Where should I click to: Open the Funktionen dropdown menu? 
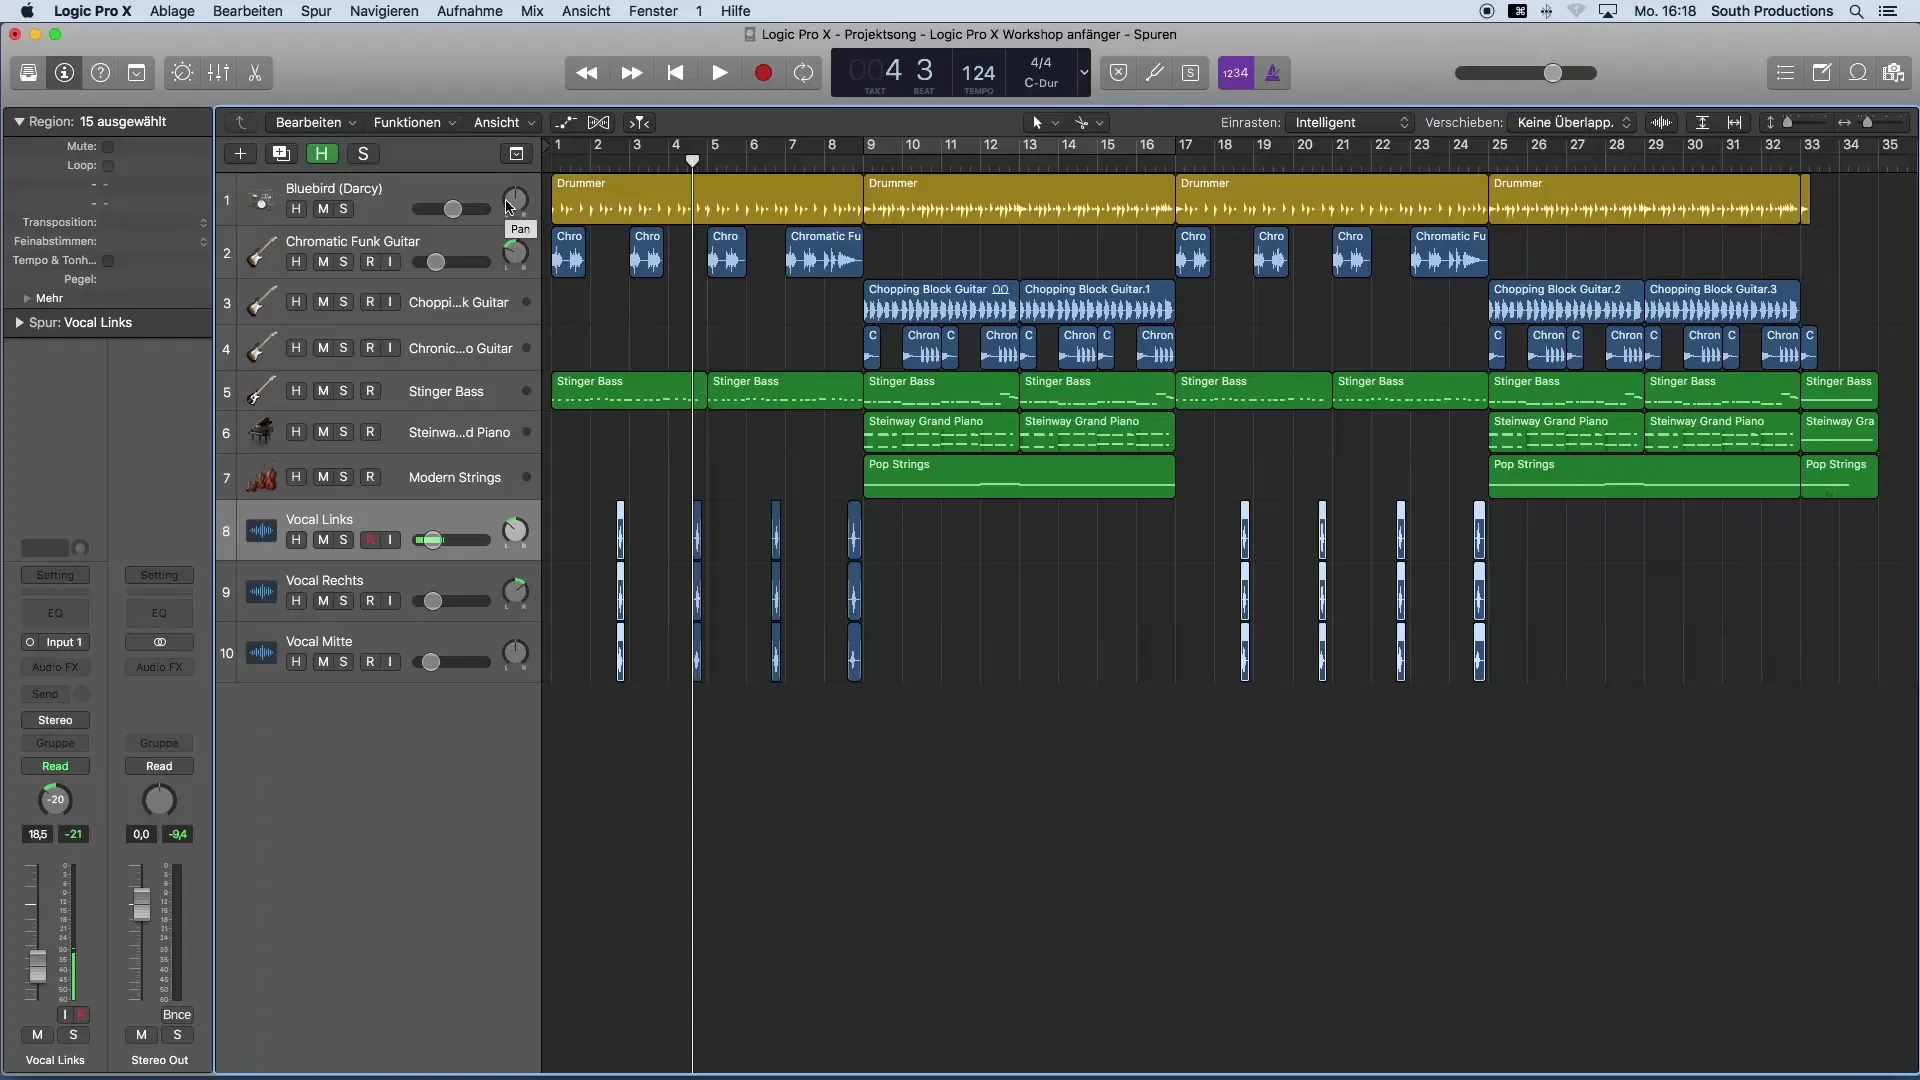click(415, 122)
